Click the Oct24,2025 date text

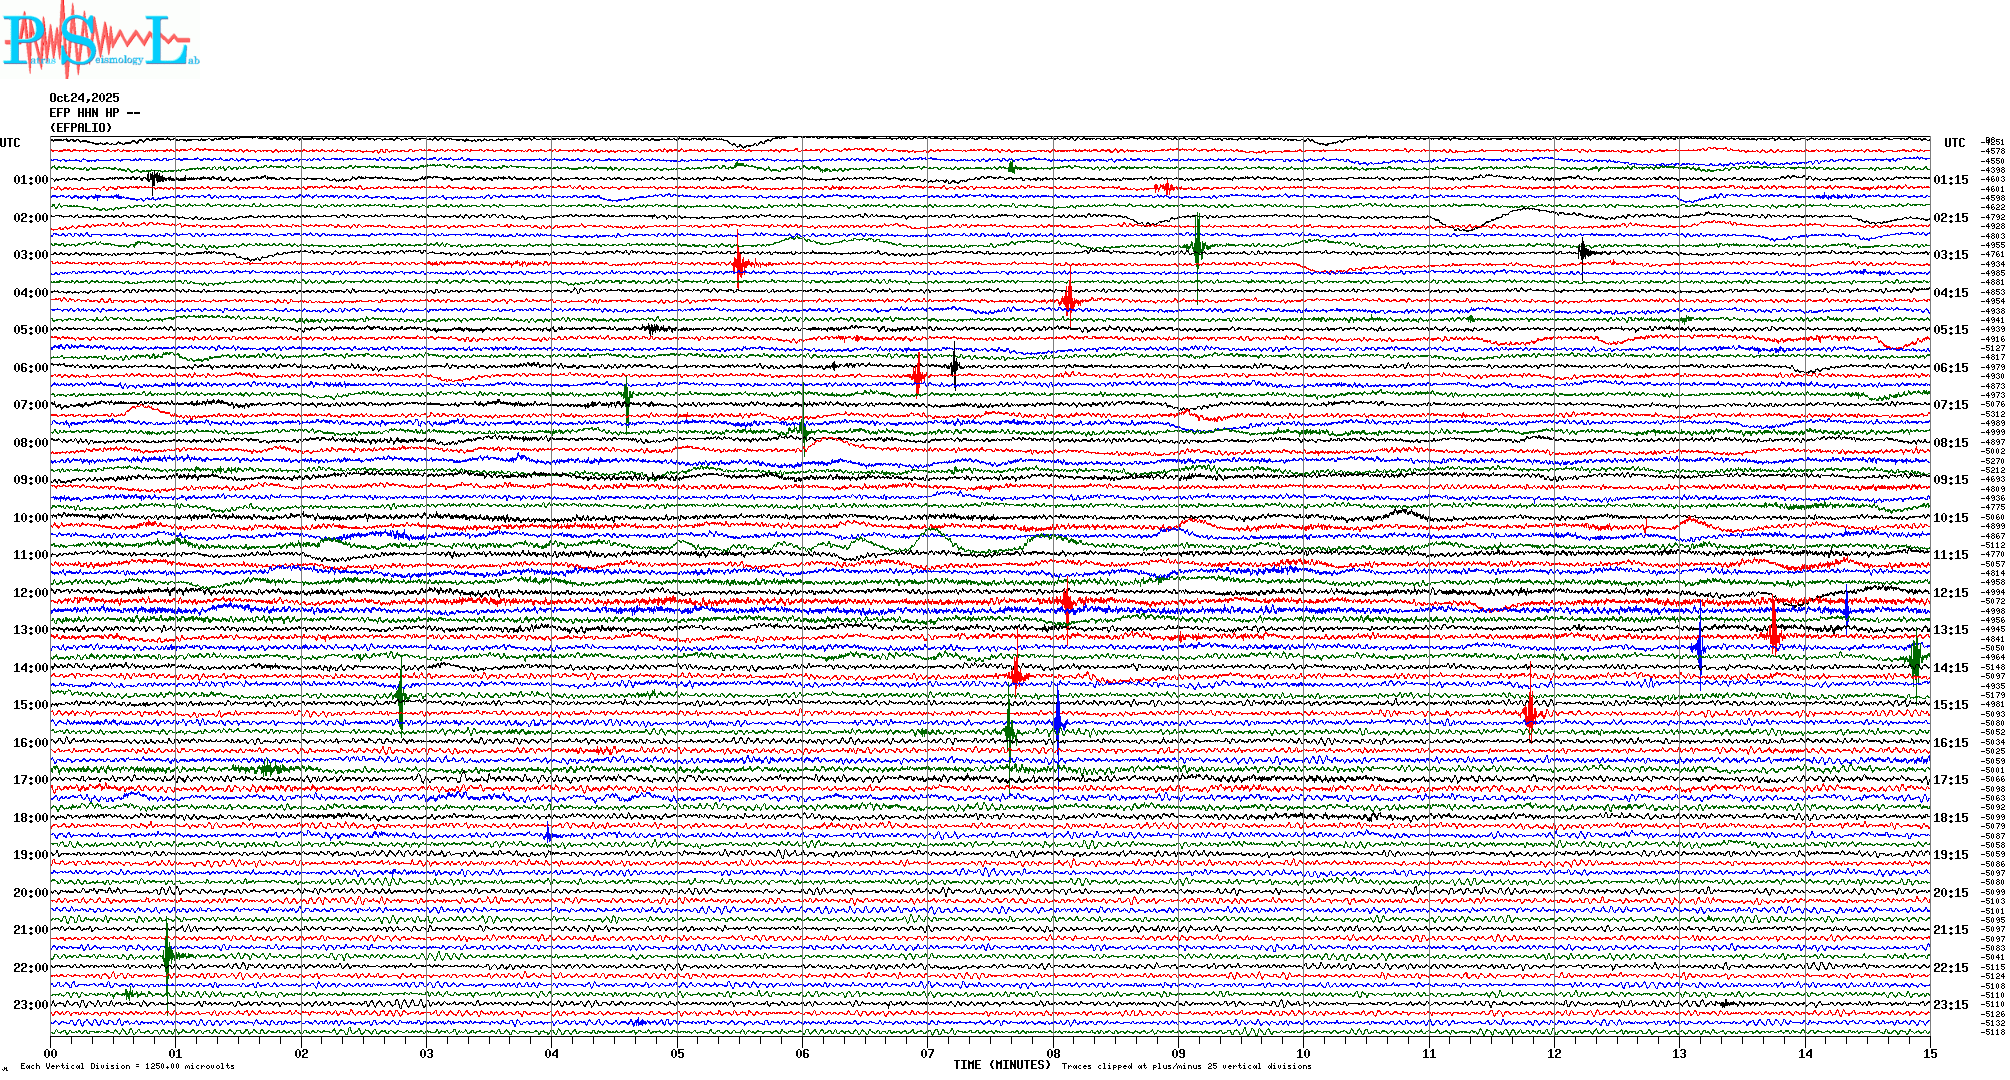point(84,98)
